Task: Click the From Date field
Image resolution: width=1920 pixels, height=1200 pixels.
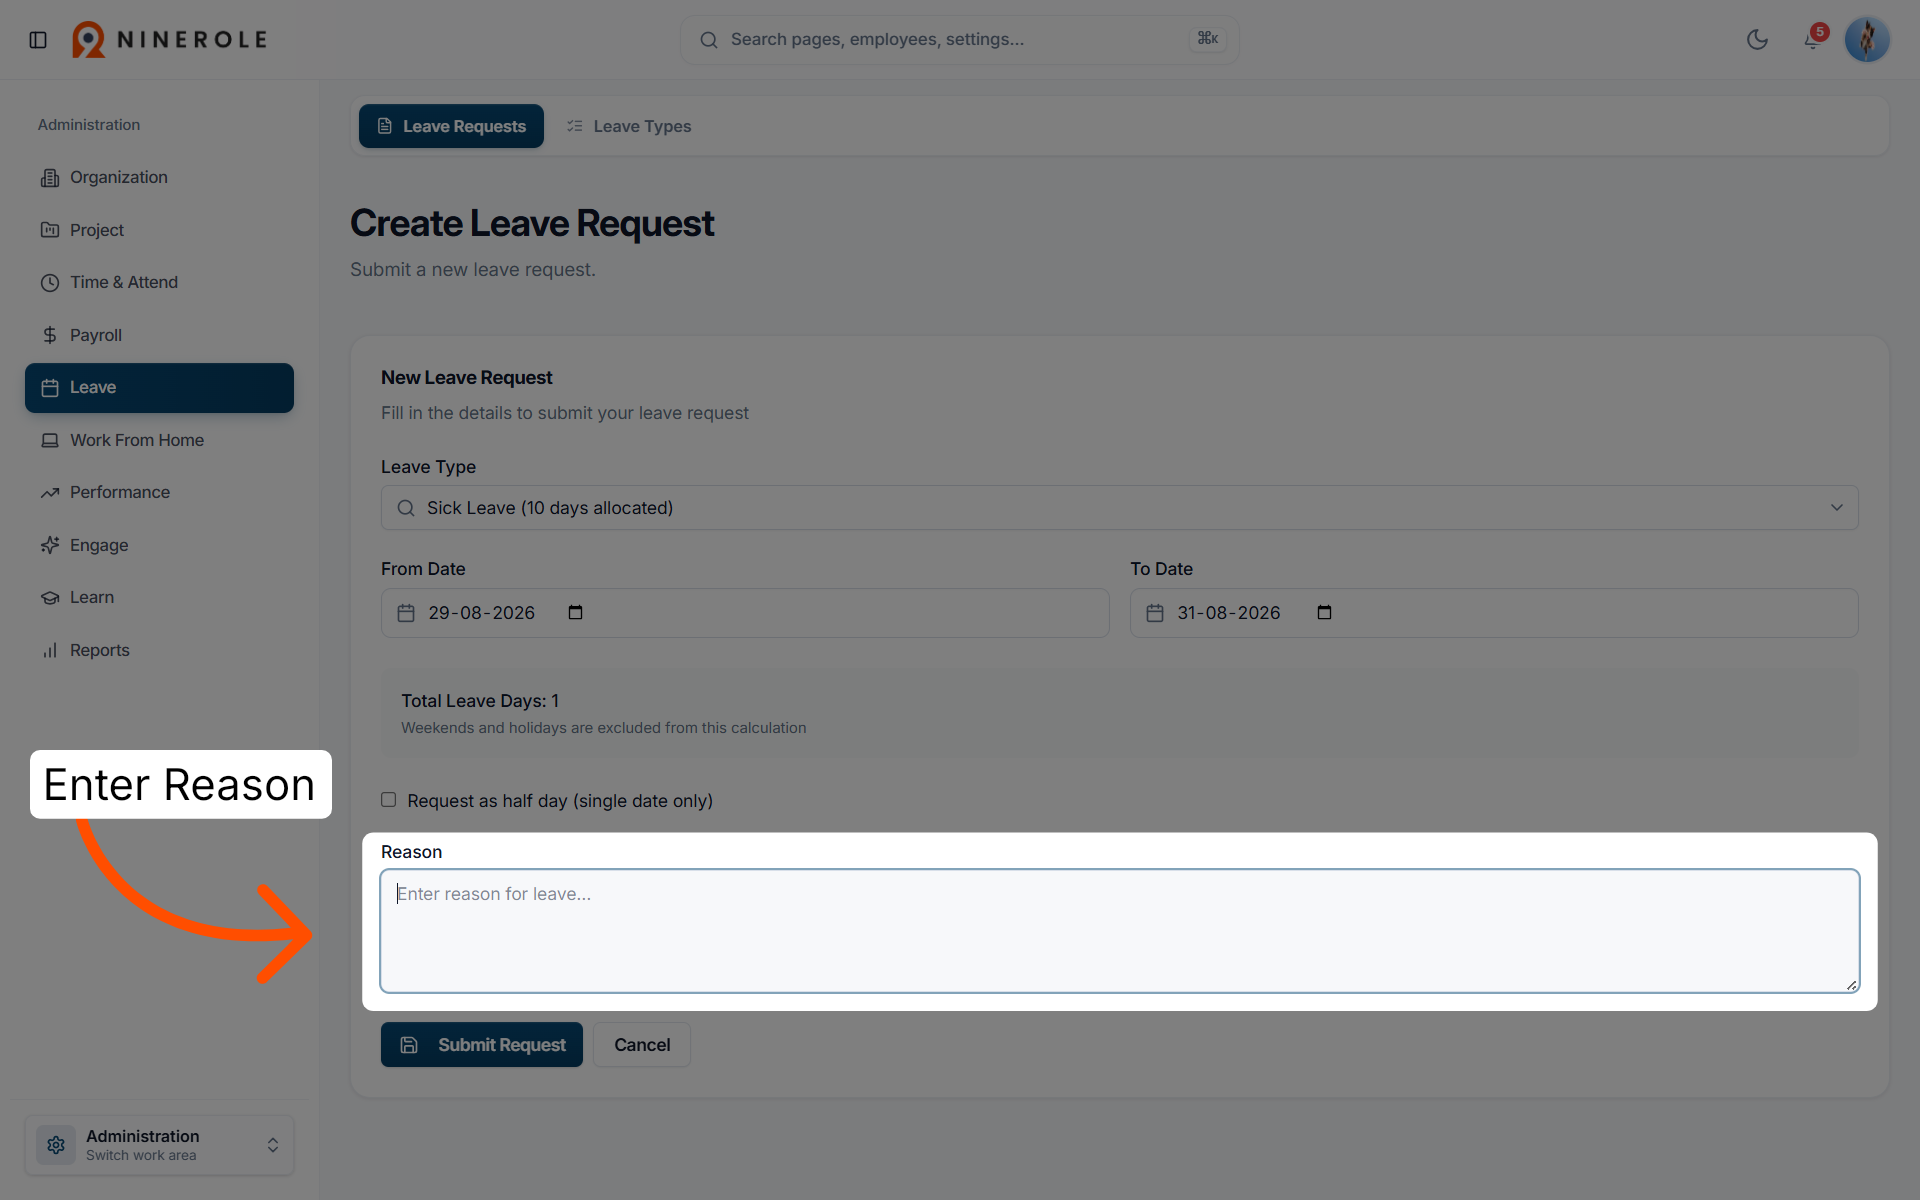Action: point(745,613)
